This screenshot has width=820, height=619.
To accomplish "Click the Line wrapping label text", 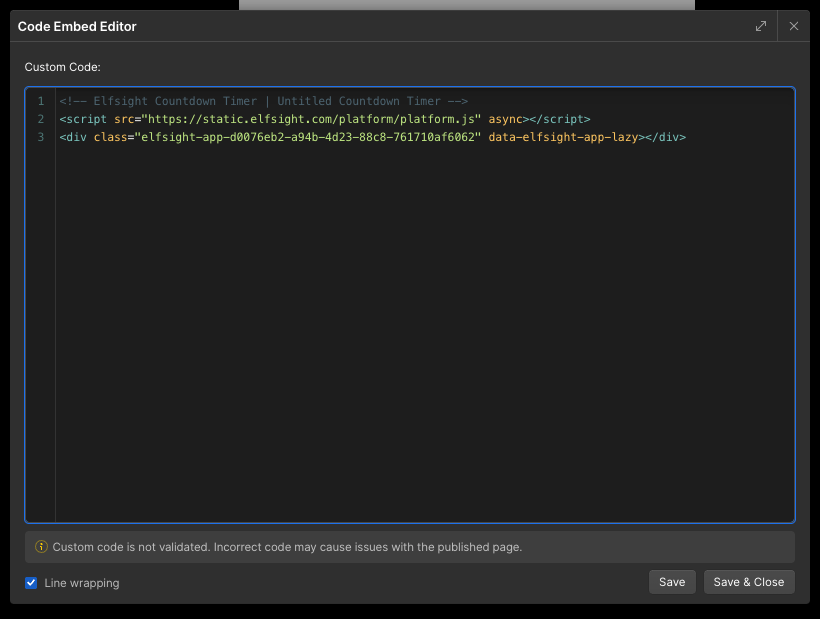I will pos(82,583).
